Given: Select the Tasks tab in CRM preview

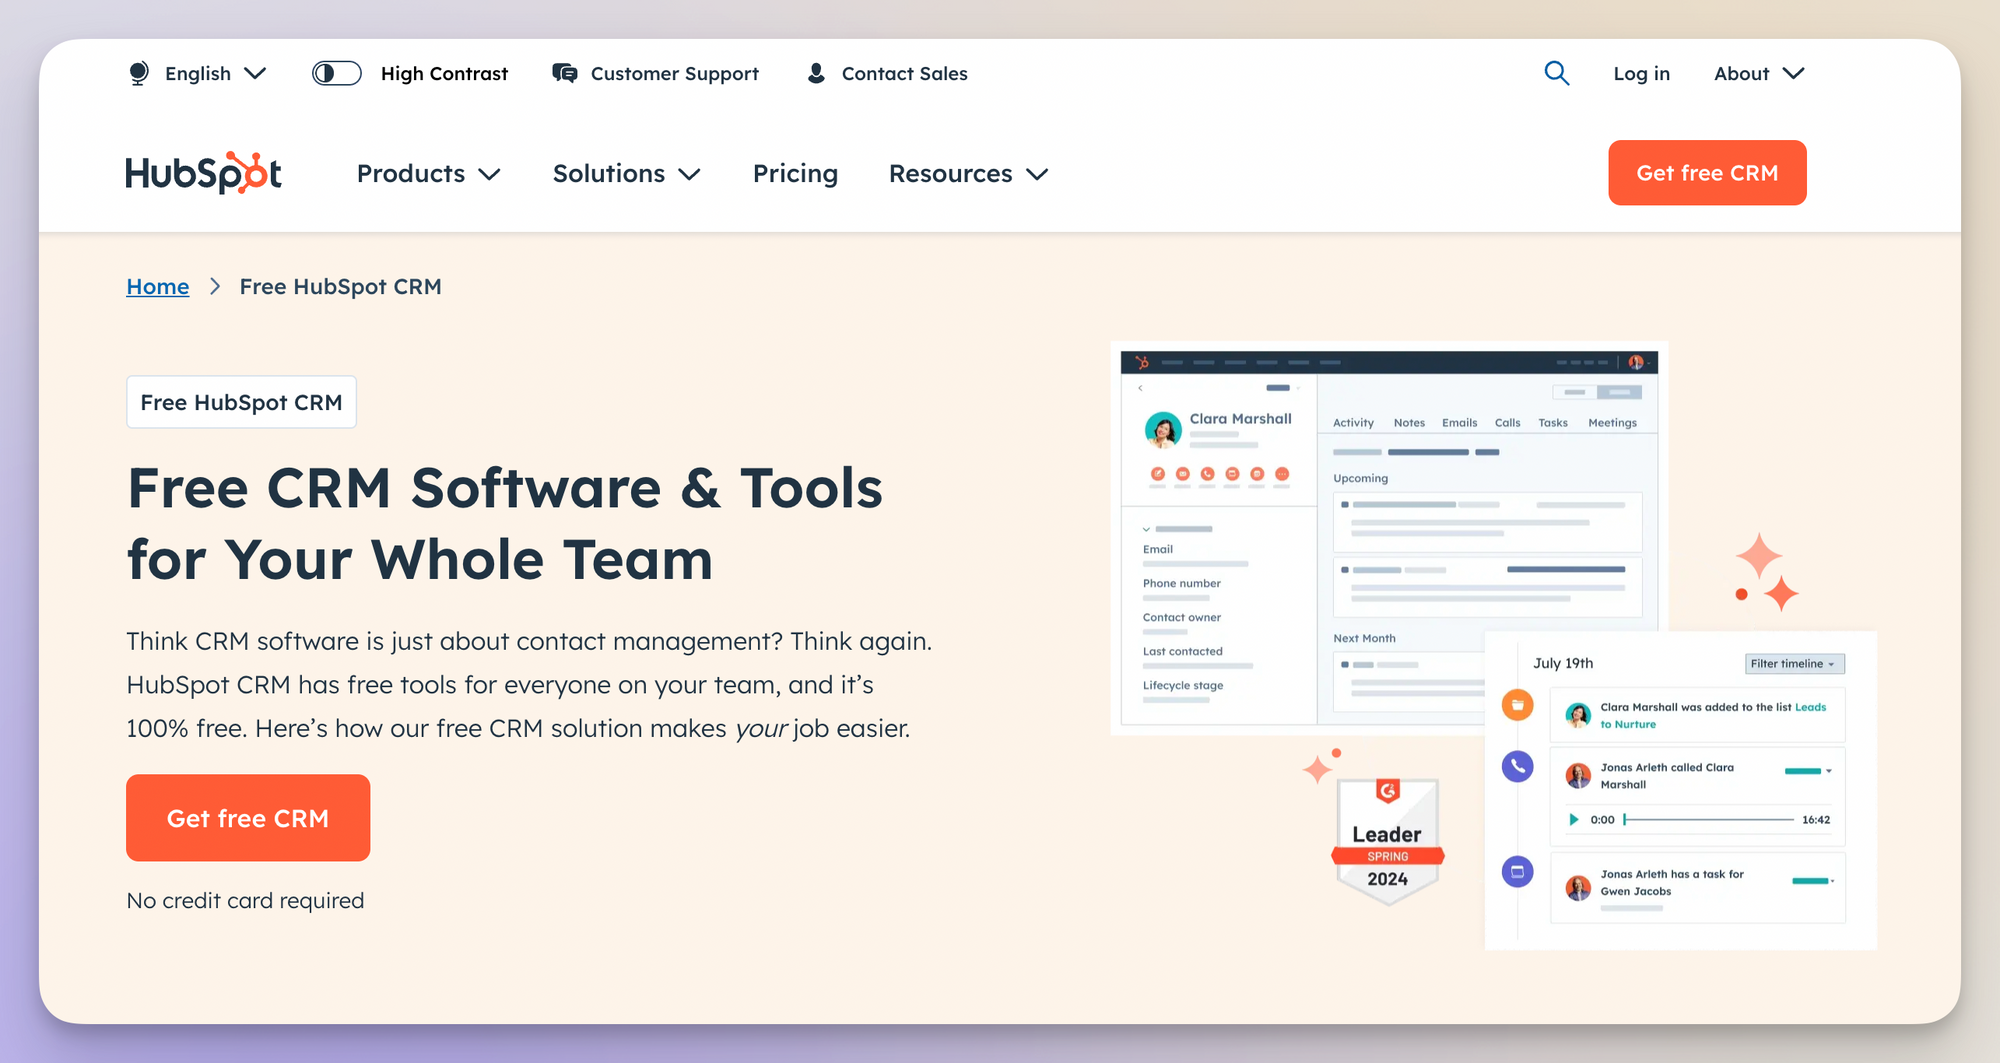Looking at the screenshot, I should [x=1553, y=423].
